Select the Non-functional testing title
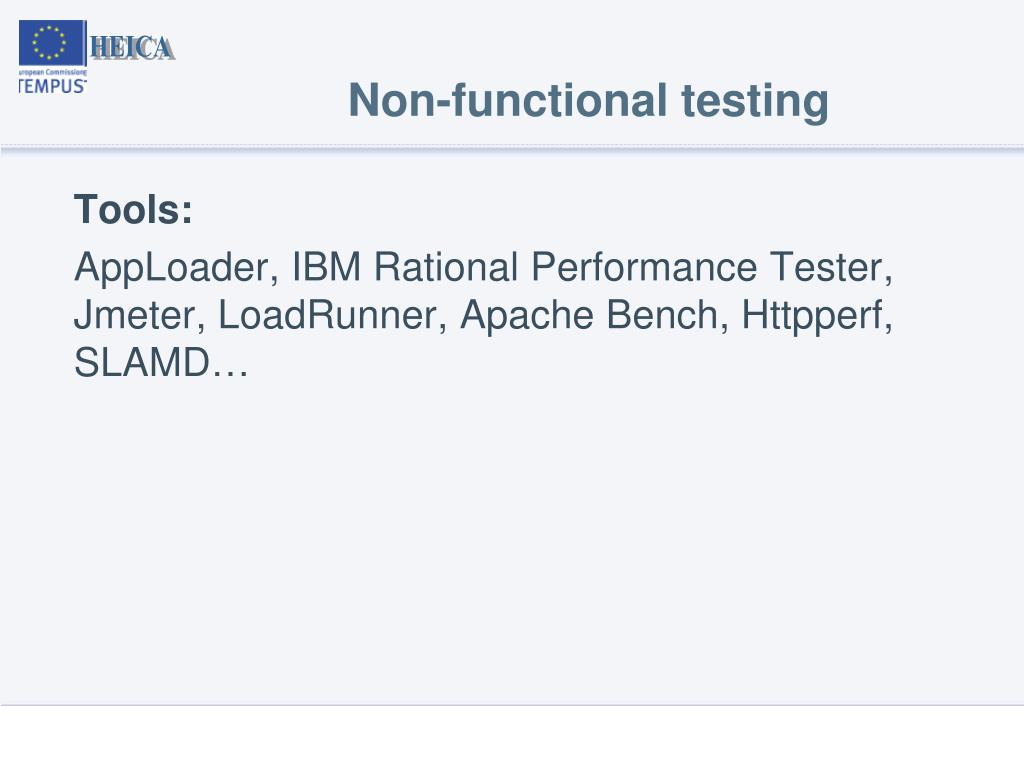The width and height of the screenshot is (1024, 768). (x=588, y=101)
